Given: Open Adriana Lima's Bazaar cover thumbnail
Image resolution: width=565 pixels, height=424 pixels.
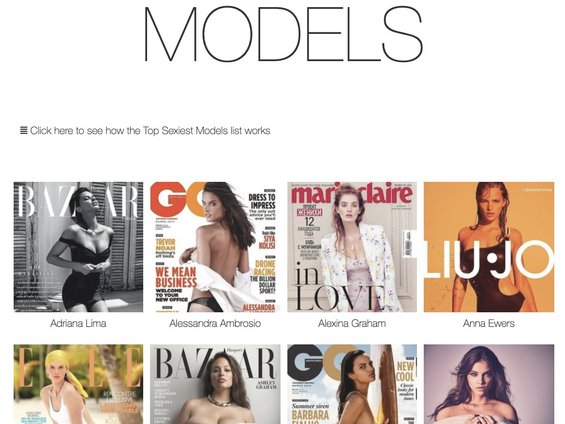Looking at the screenshot, I should [78, 247].
